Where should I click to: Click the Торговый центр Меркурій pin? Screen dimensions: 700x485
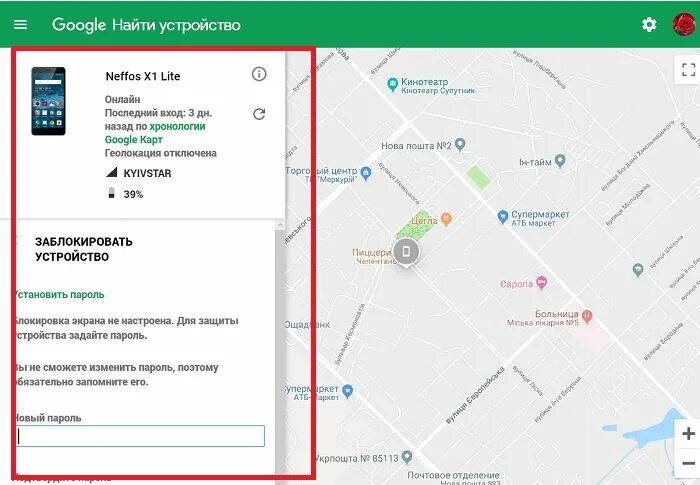(366, 173)
